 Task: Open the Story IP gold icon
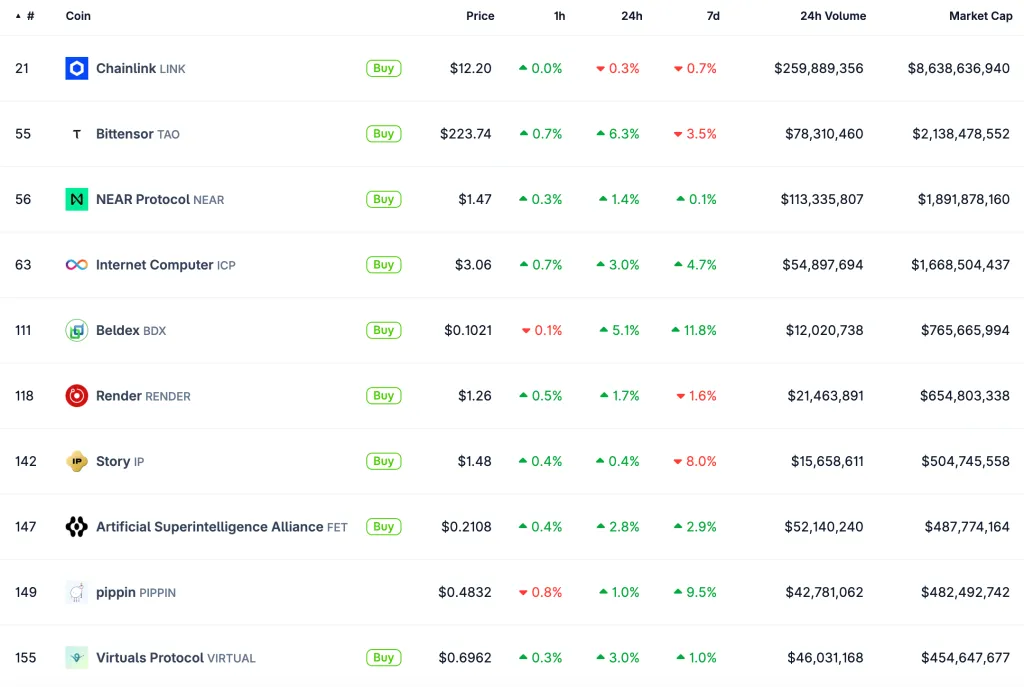tap(77, 461)
